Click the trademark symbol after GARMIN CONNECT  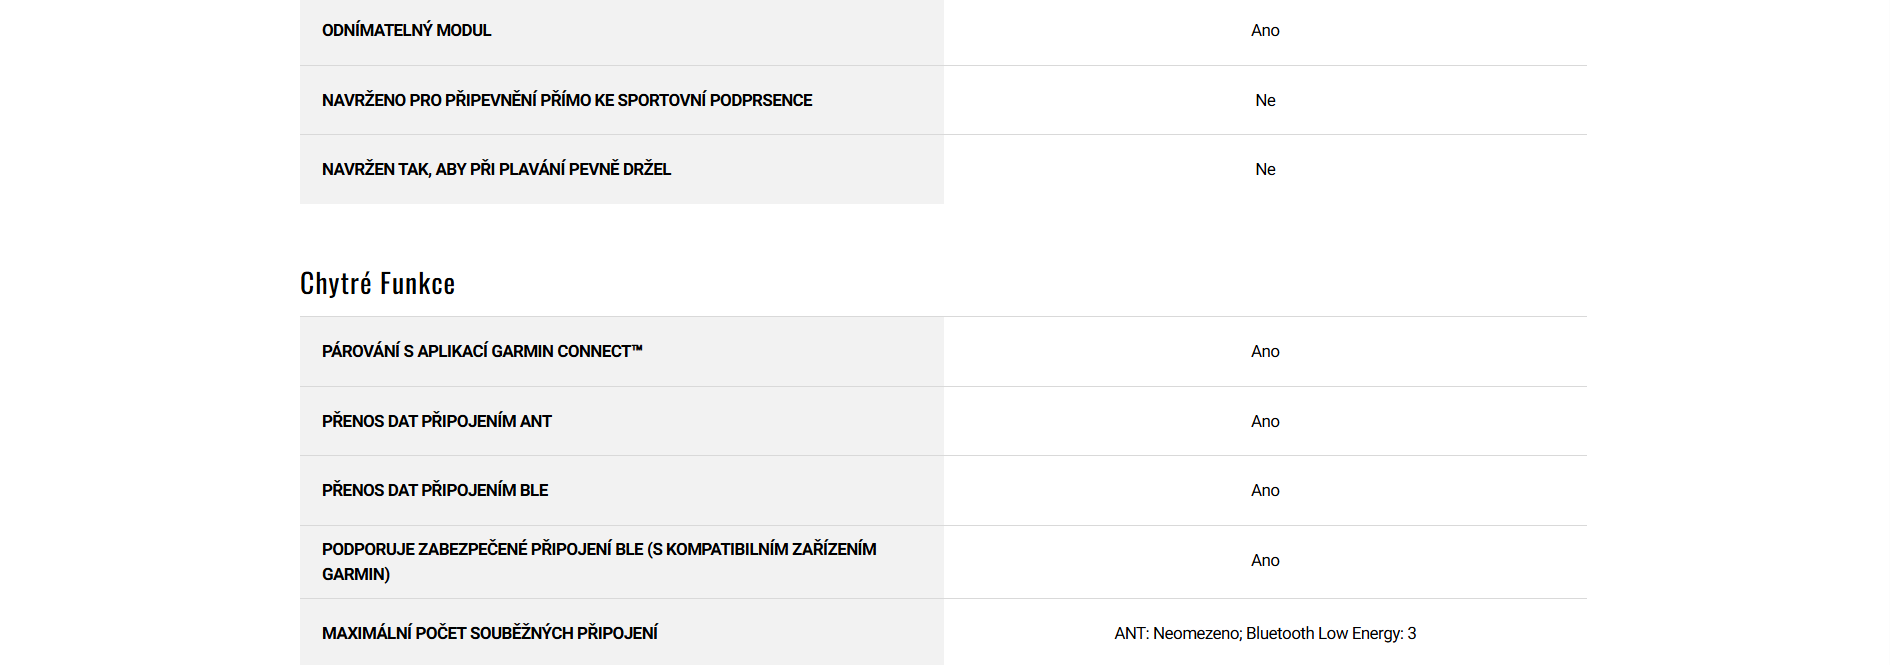(637, 348)
